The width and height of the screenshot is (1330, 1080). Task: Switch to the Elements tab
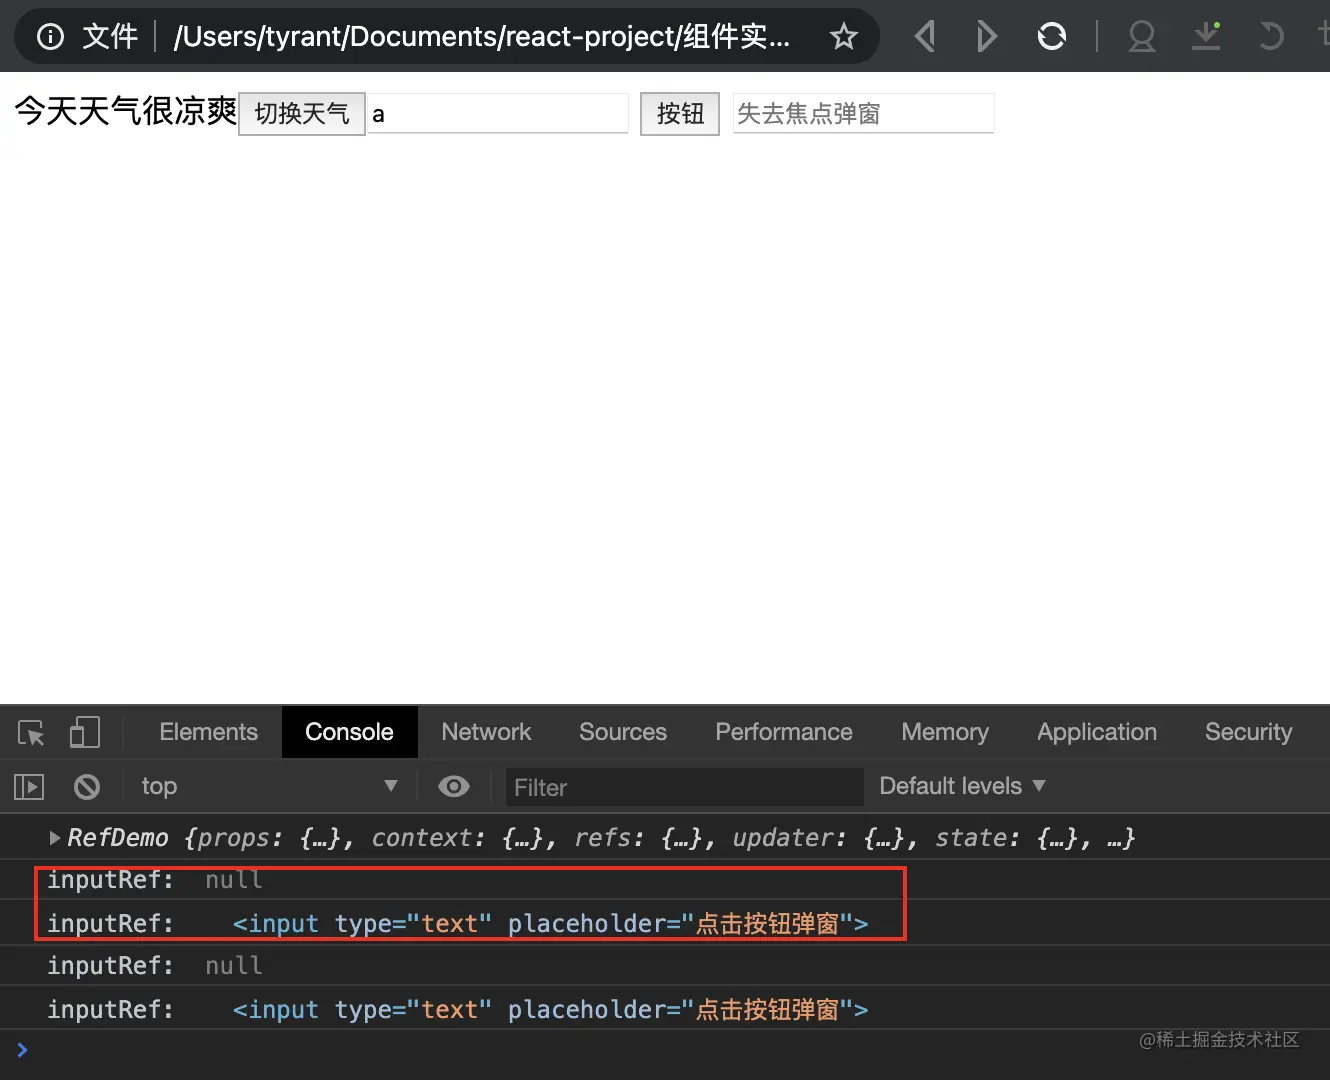[x=209, y=732]
